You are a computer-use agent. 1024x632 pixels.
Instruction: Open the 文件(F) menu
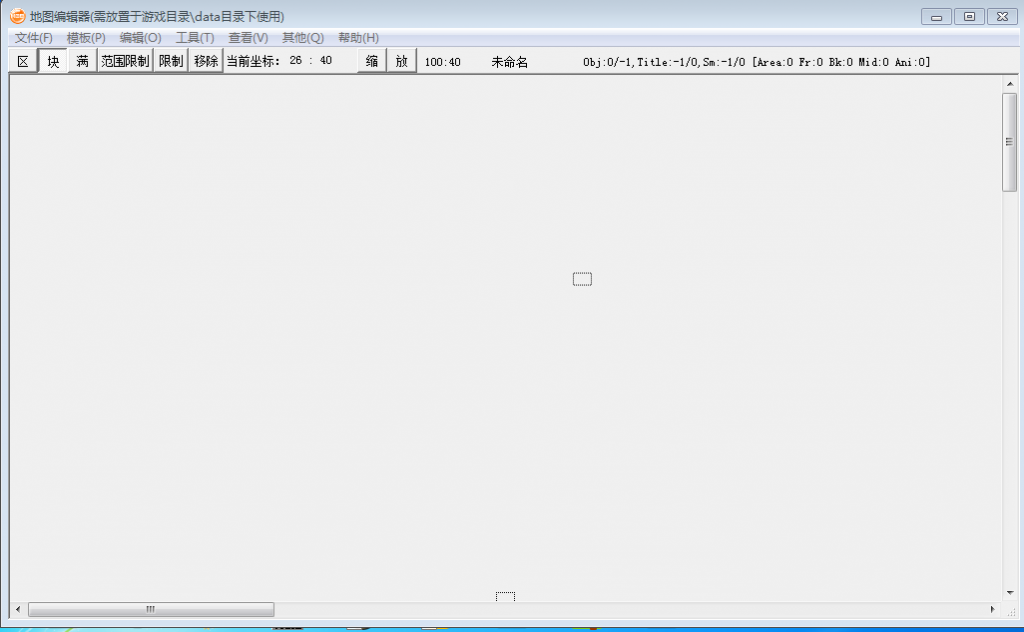(34, 38)
